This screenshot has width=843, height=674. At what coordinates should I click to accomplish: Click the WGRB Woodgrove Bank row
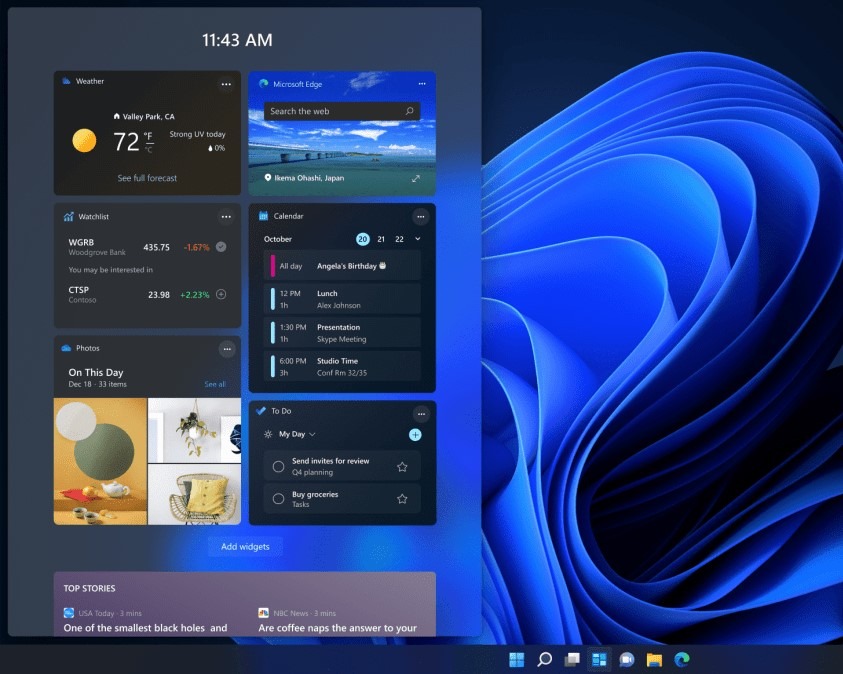147,247
